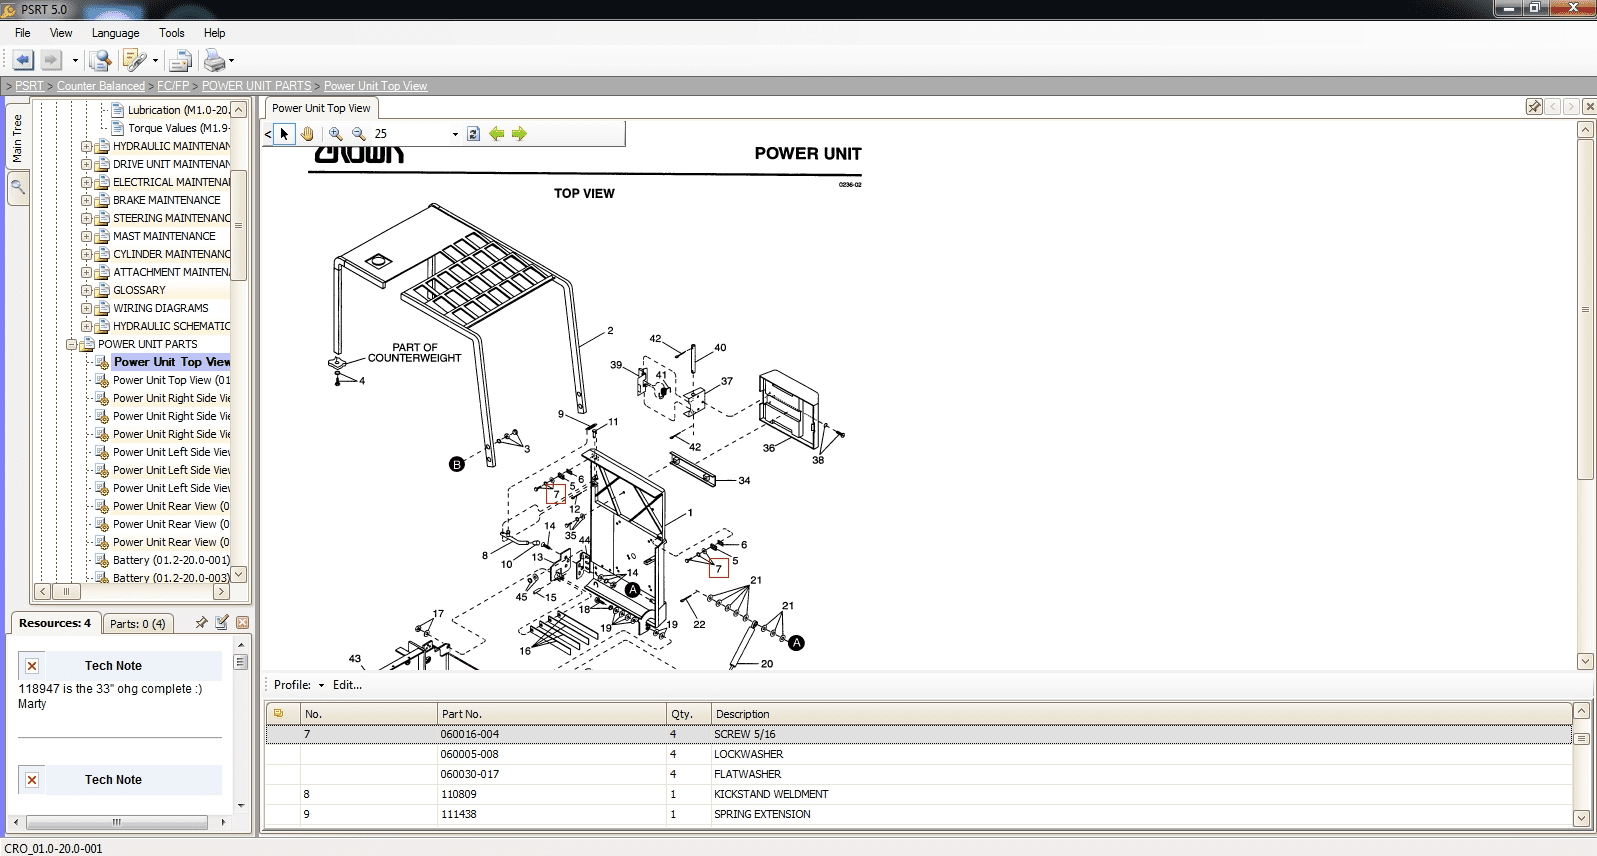Click the printer icon

(214, 60)
